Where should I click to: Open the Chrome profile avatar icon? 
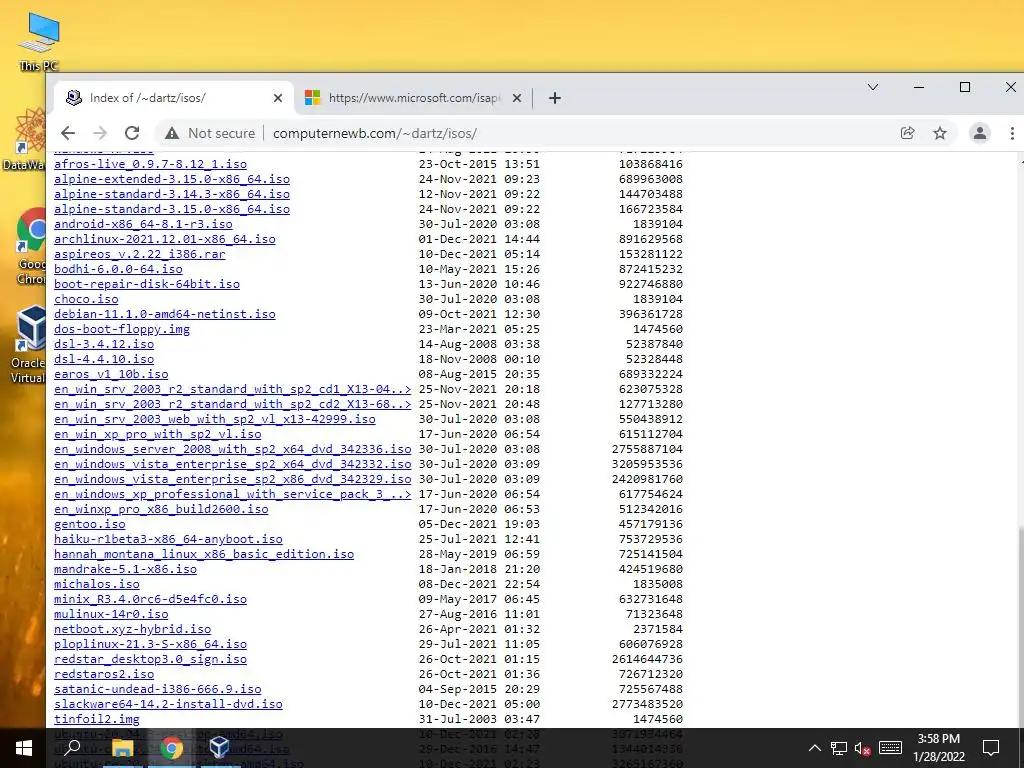(980, 133)
